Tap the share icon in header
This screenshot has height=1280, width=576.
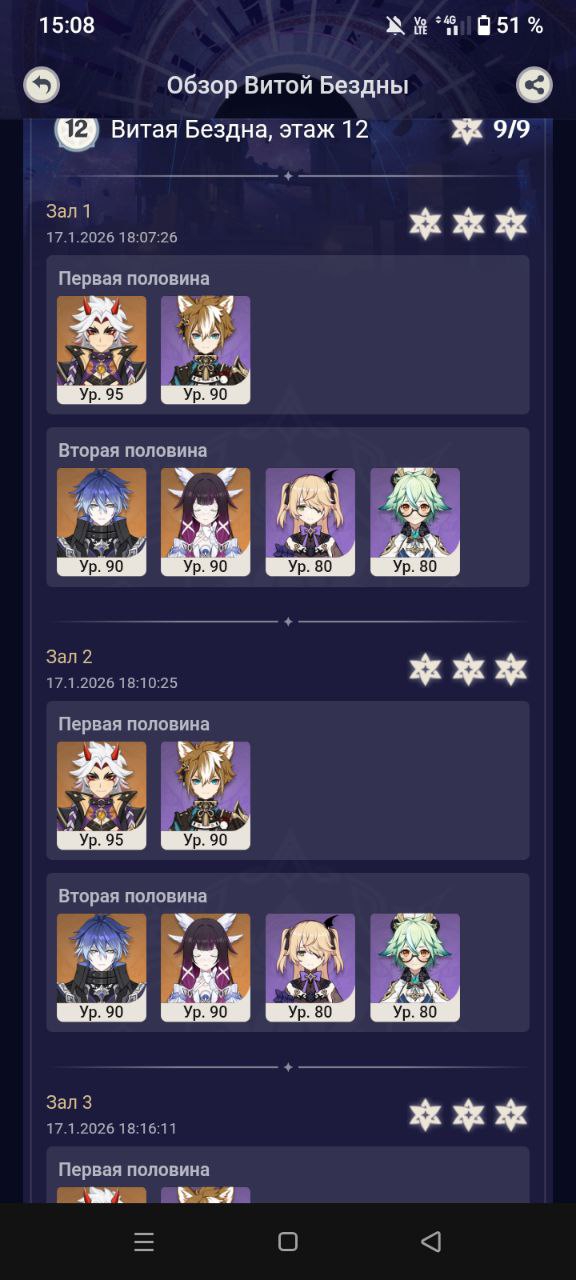click(x=535, y=85)
